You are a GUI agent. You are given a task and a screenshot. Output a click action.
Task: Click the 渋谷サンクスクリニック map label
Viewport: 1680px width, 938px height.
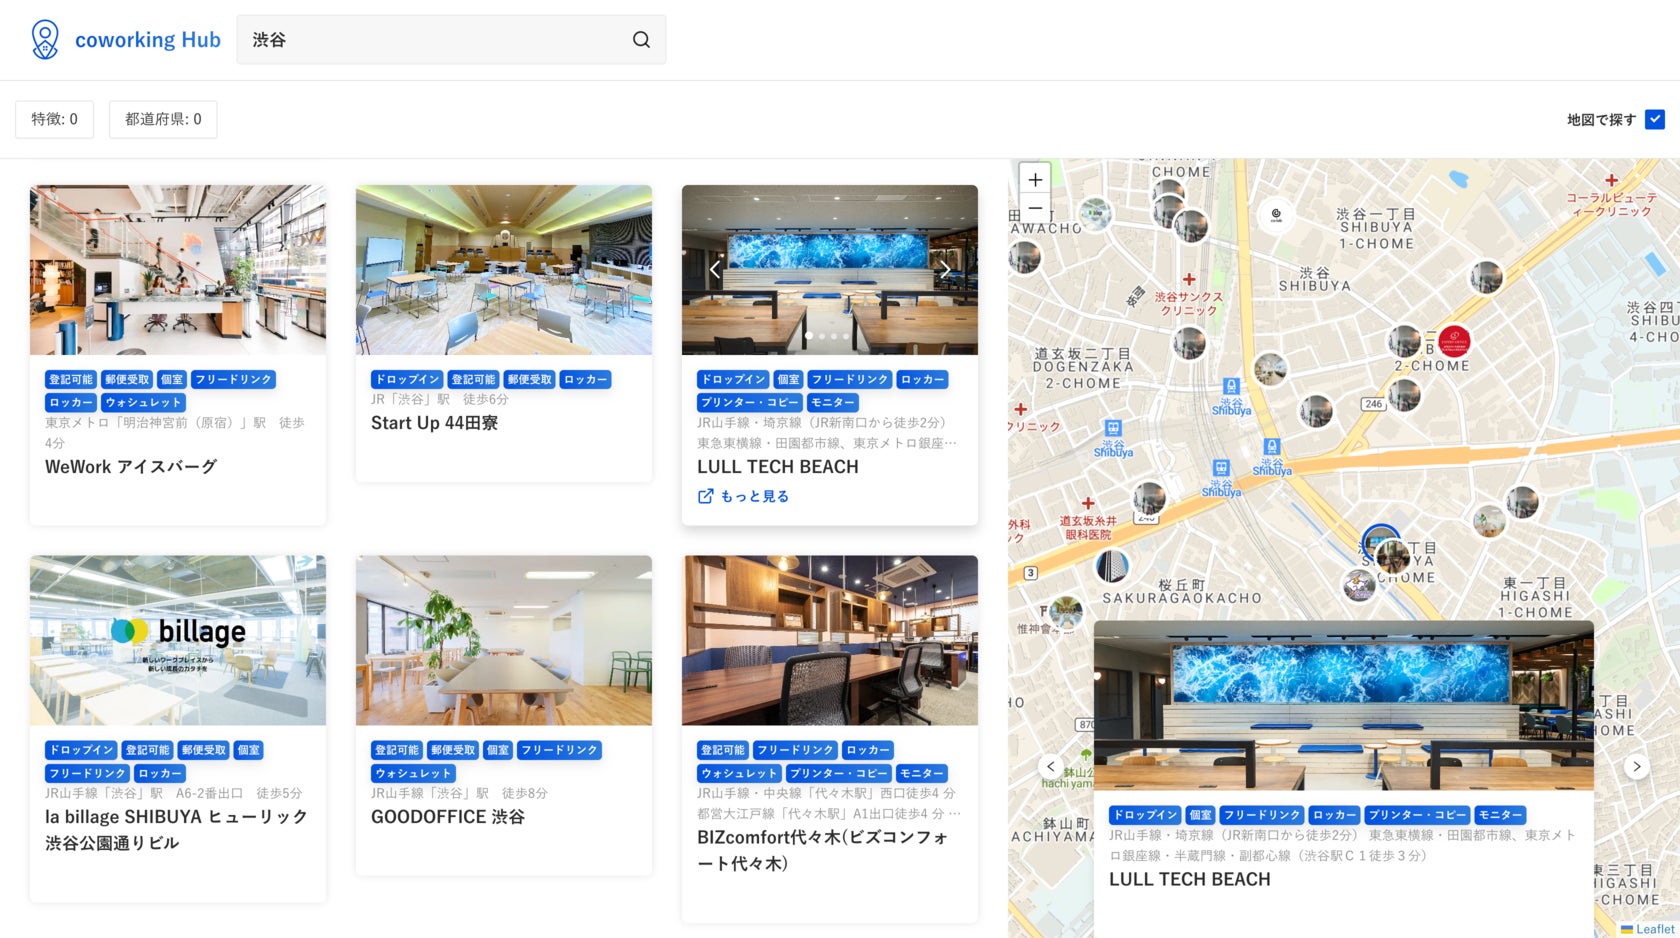[1189, 303]
